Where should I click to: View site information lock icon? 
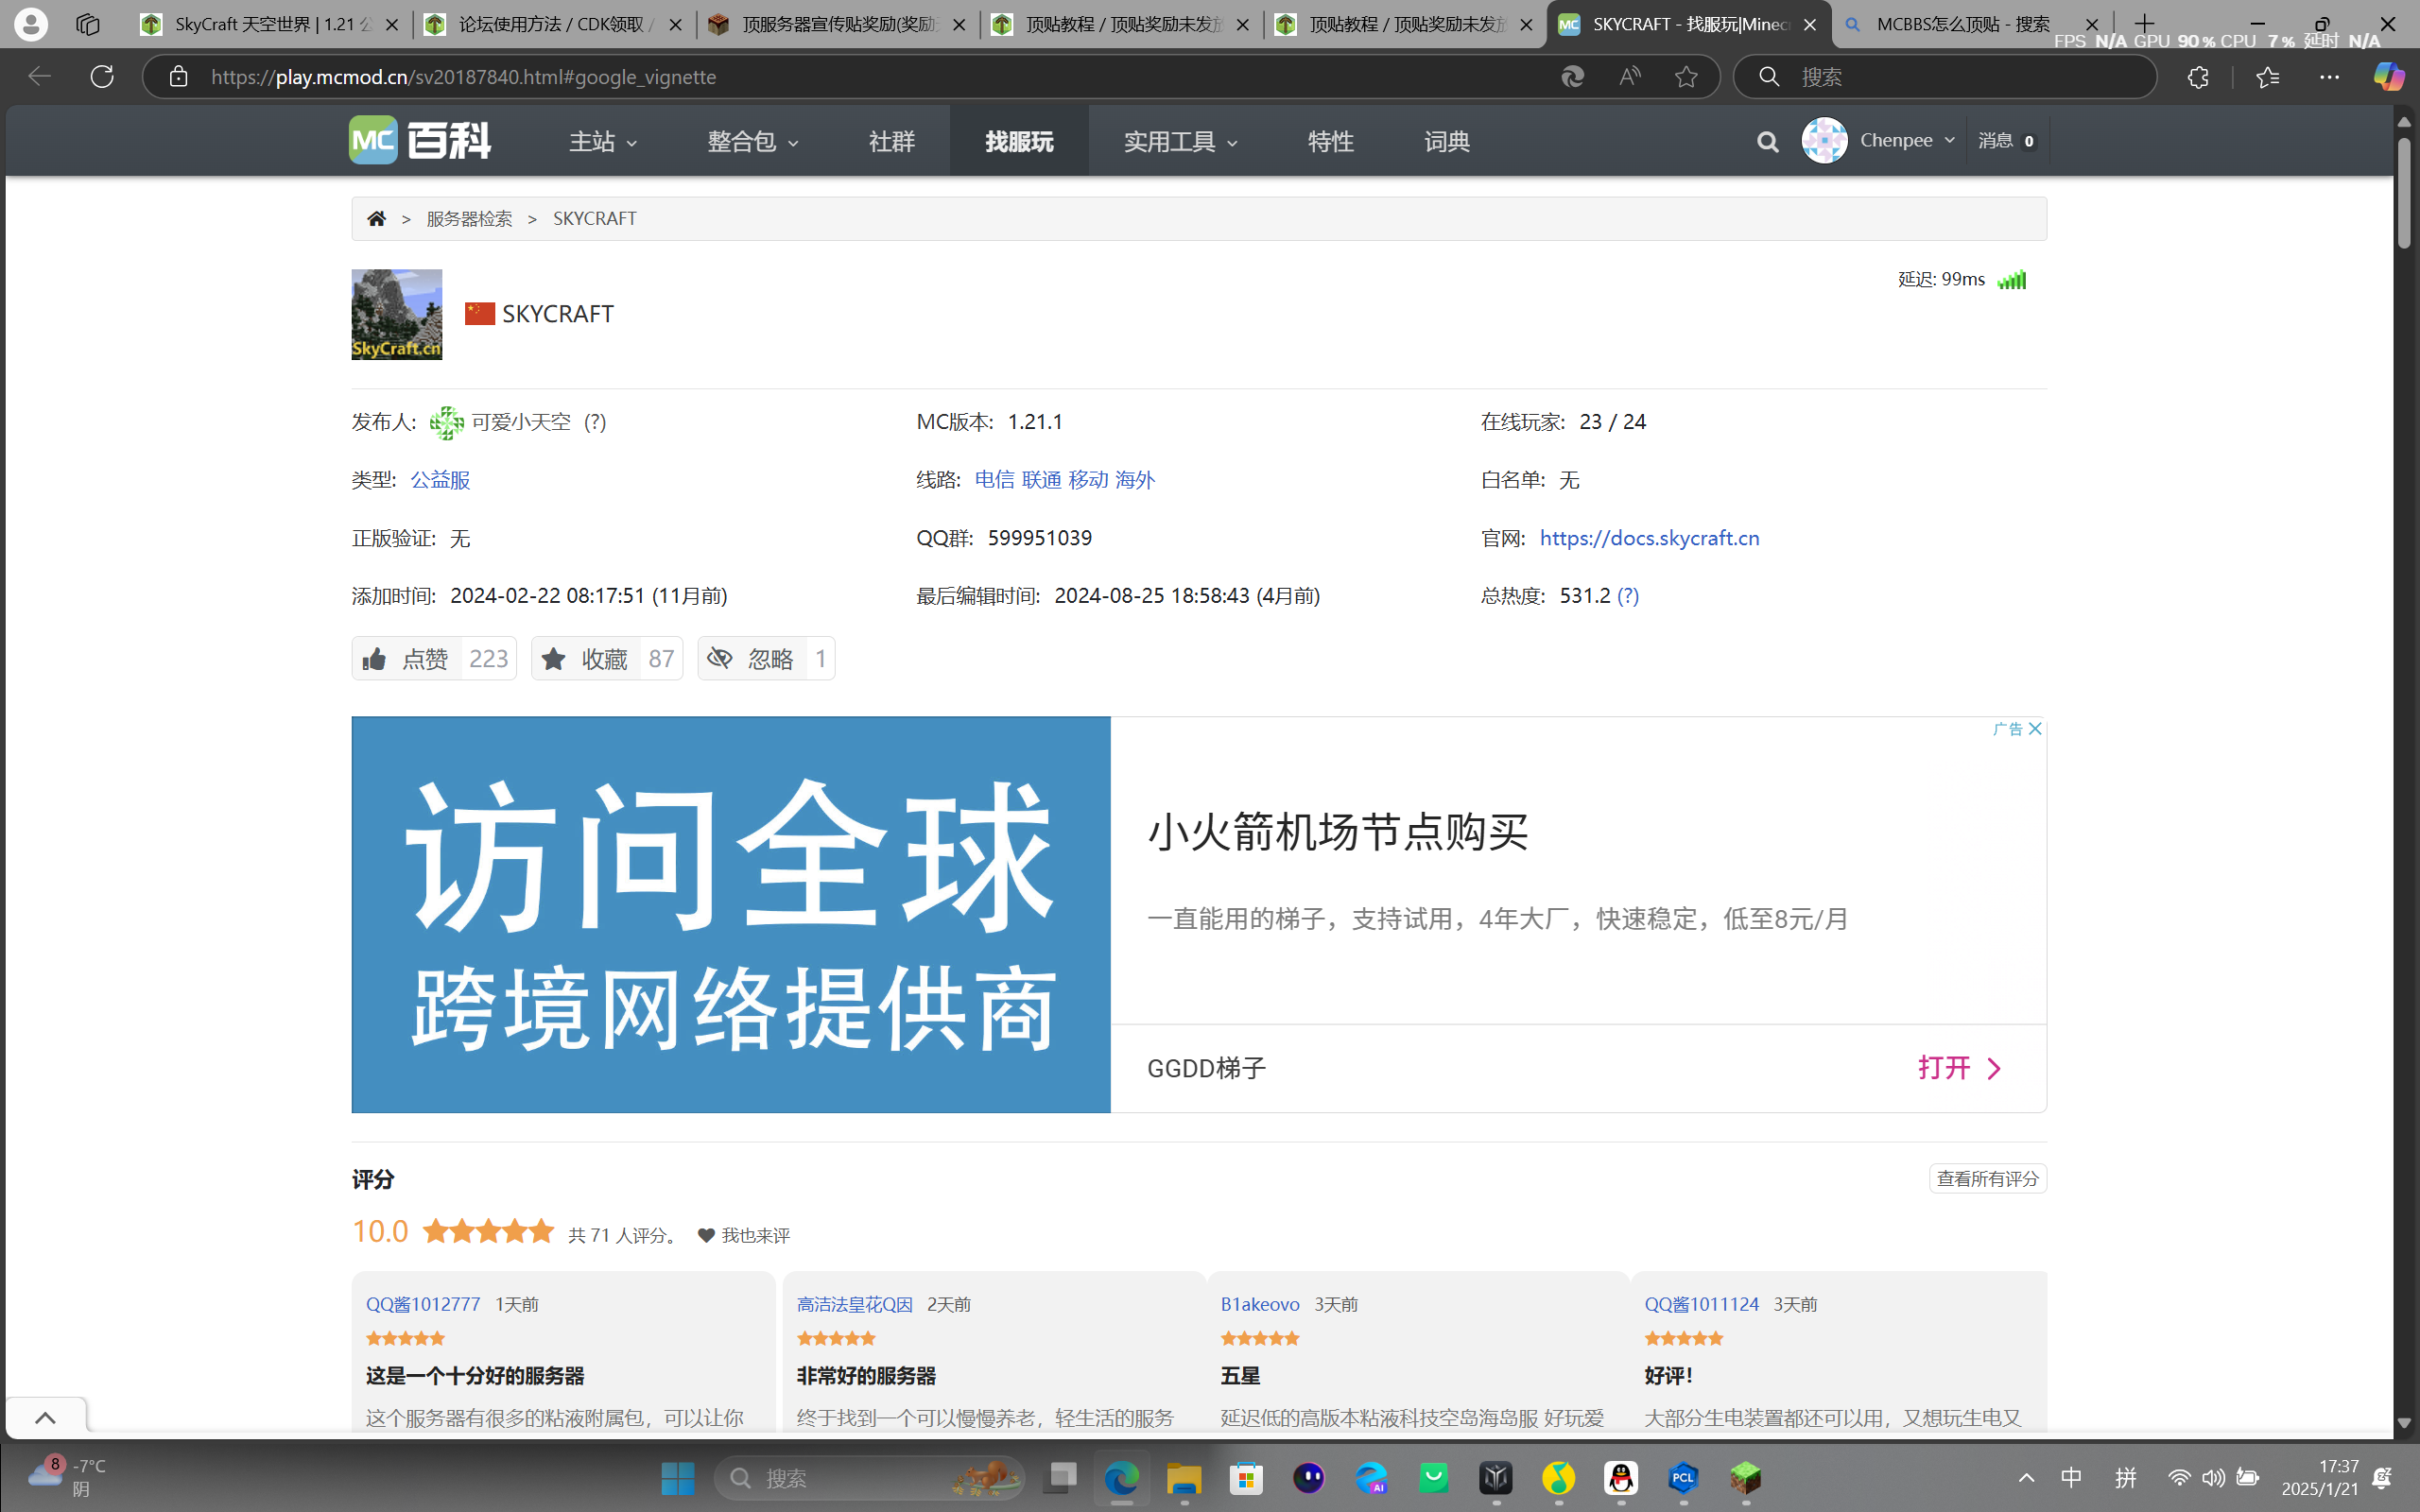pyautogui.click(x=178, y=76)
